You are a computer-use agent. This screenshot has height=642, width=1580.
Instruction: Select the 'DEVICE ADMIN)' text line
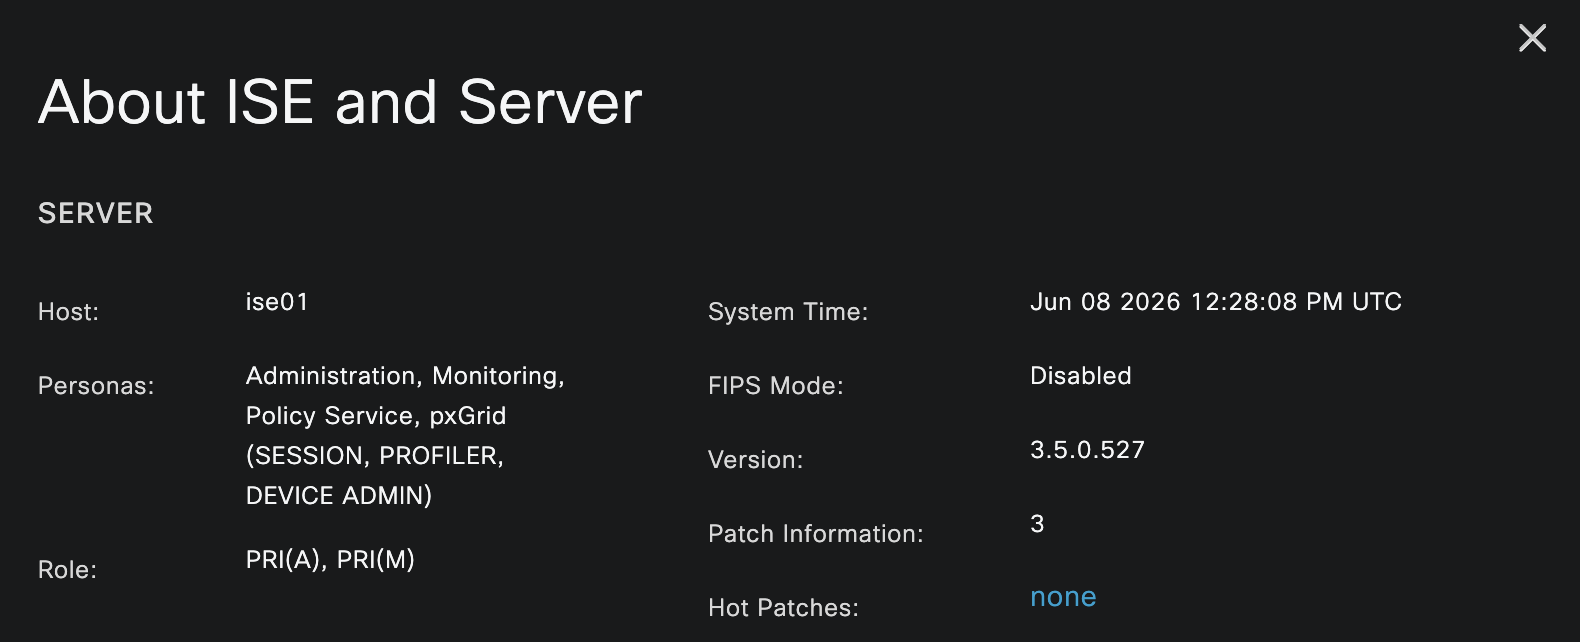tap(339, 496)
